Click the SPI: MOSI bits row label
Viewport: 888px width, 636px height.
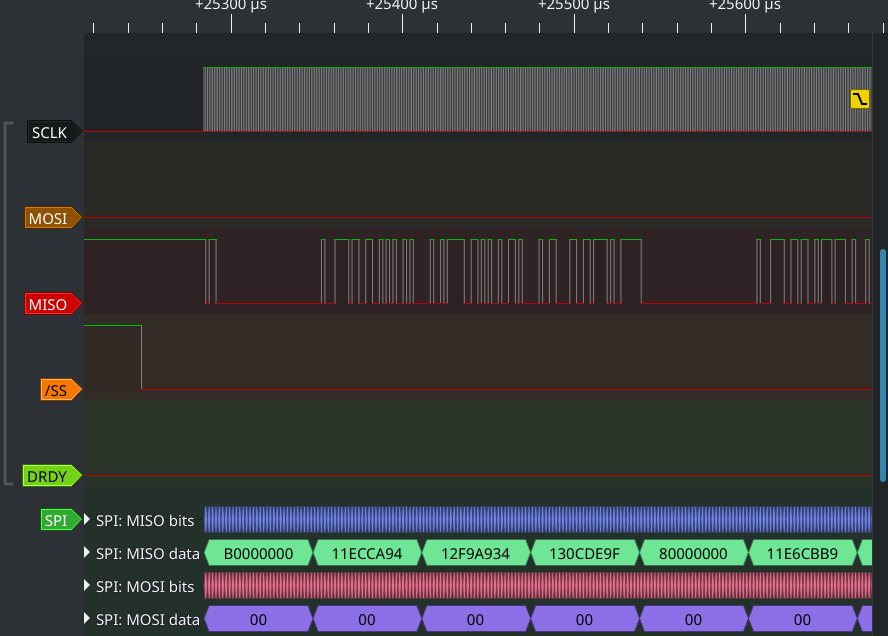coord(145,586)
